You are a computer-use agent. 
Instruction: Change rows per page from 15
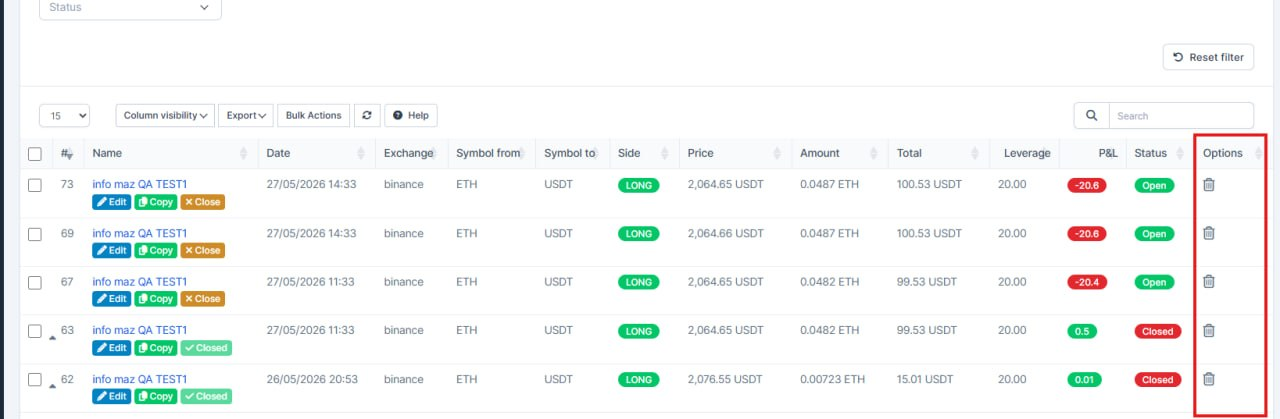65,115
